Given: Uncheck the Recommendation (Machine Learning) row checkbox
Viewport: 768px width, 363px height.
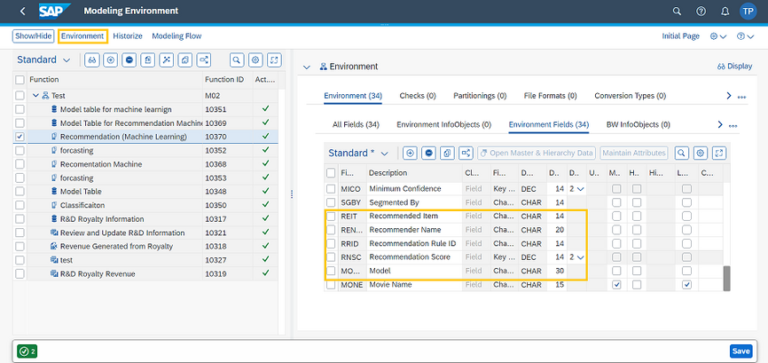Looking at the screenshot, I should click(x=20, y=137).
